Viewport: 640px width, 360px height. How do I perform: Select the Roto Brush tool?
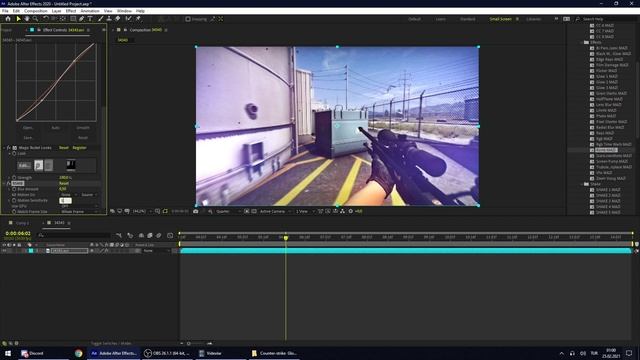(129, 19)
